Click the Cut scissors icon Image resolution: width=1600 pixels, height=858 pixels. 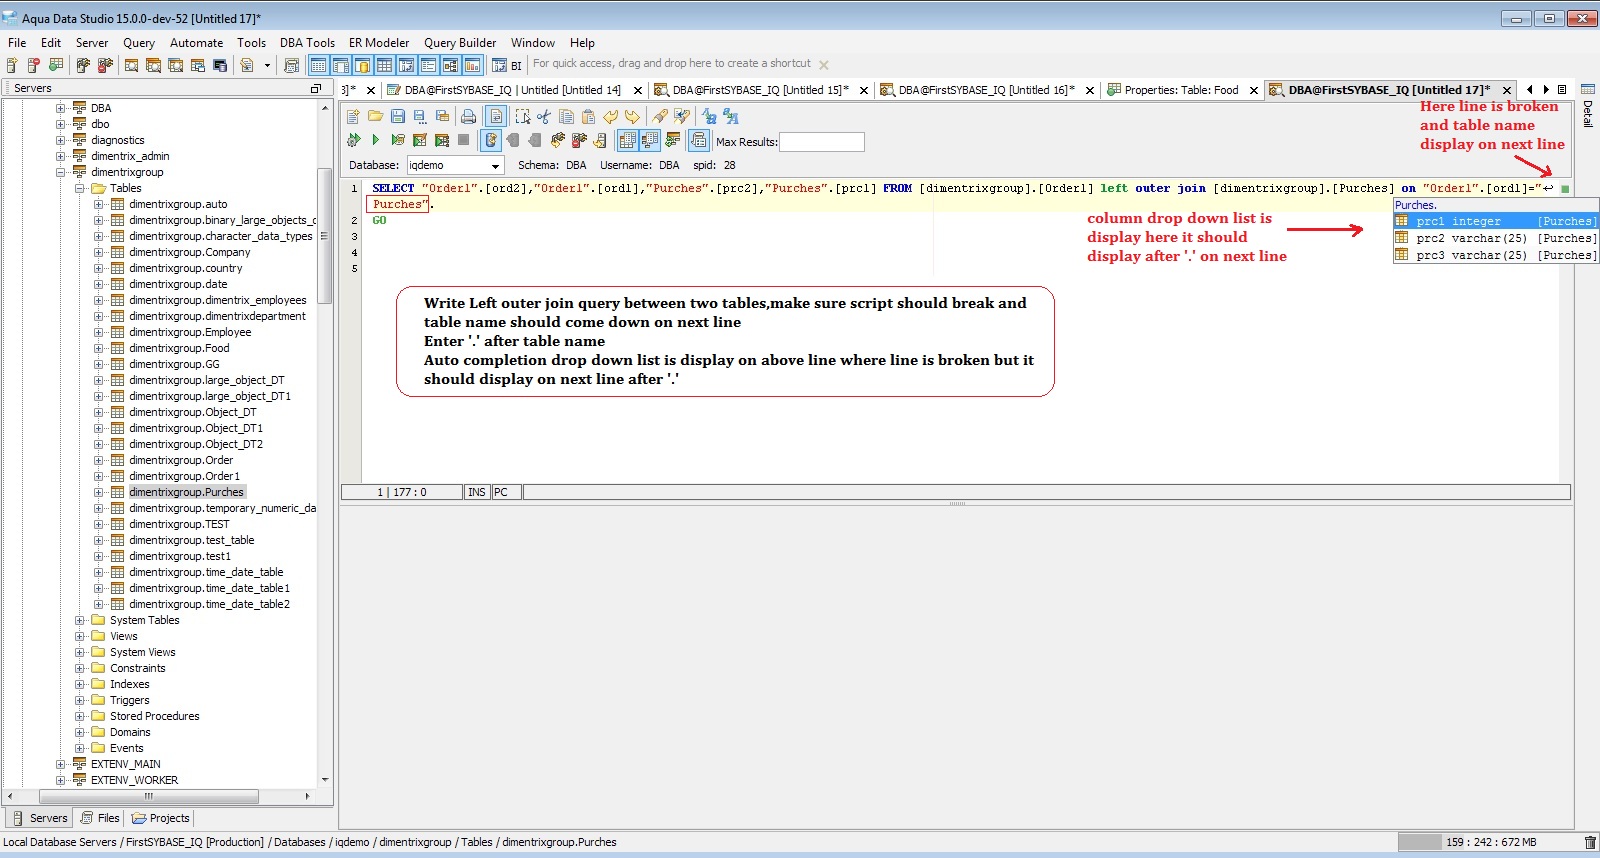pos(544,116)
